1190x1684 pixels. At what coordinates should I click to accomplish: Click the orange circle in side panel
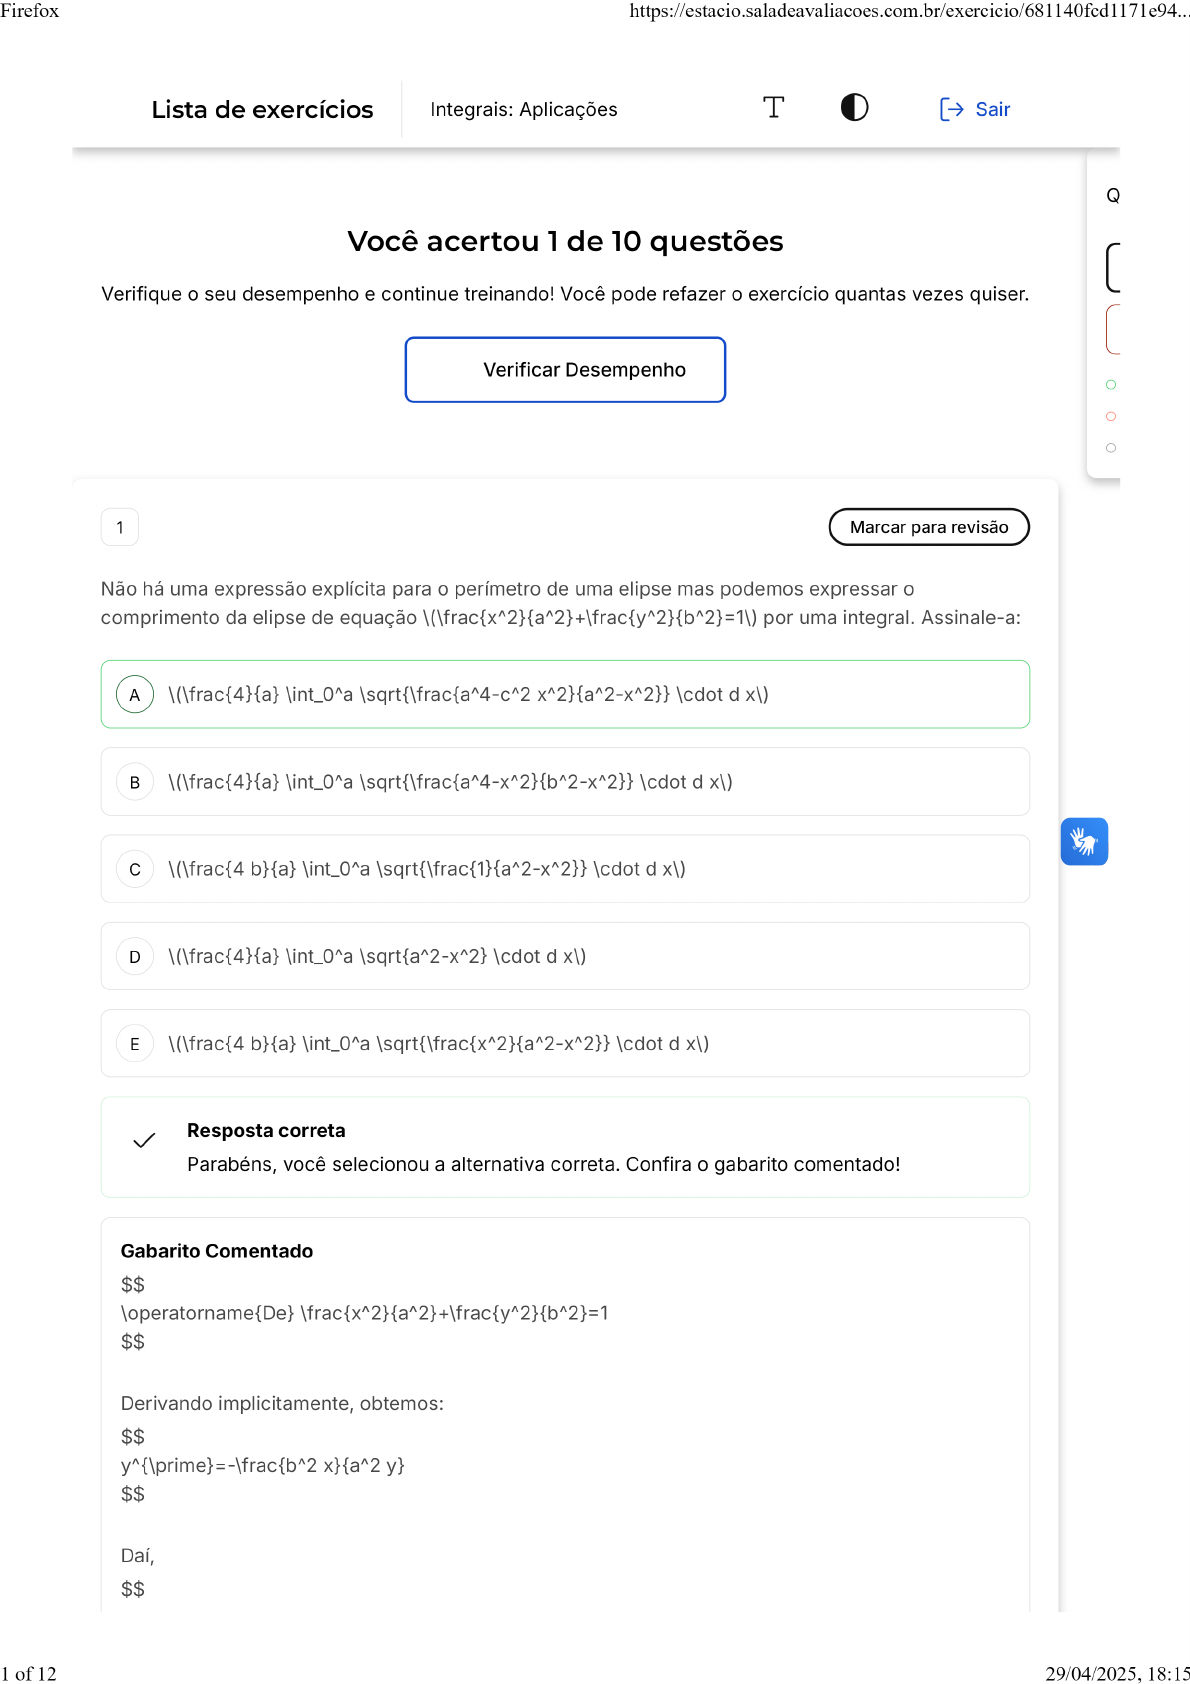coord(1111,416)
